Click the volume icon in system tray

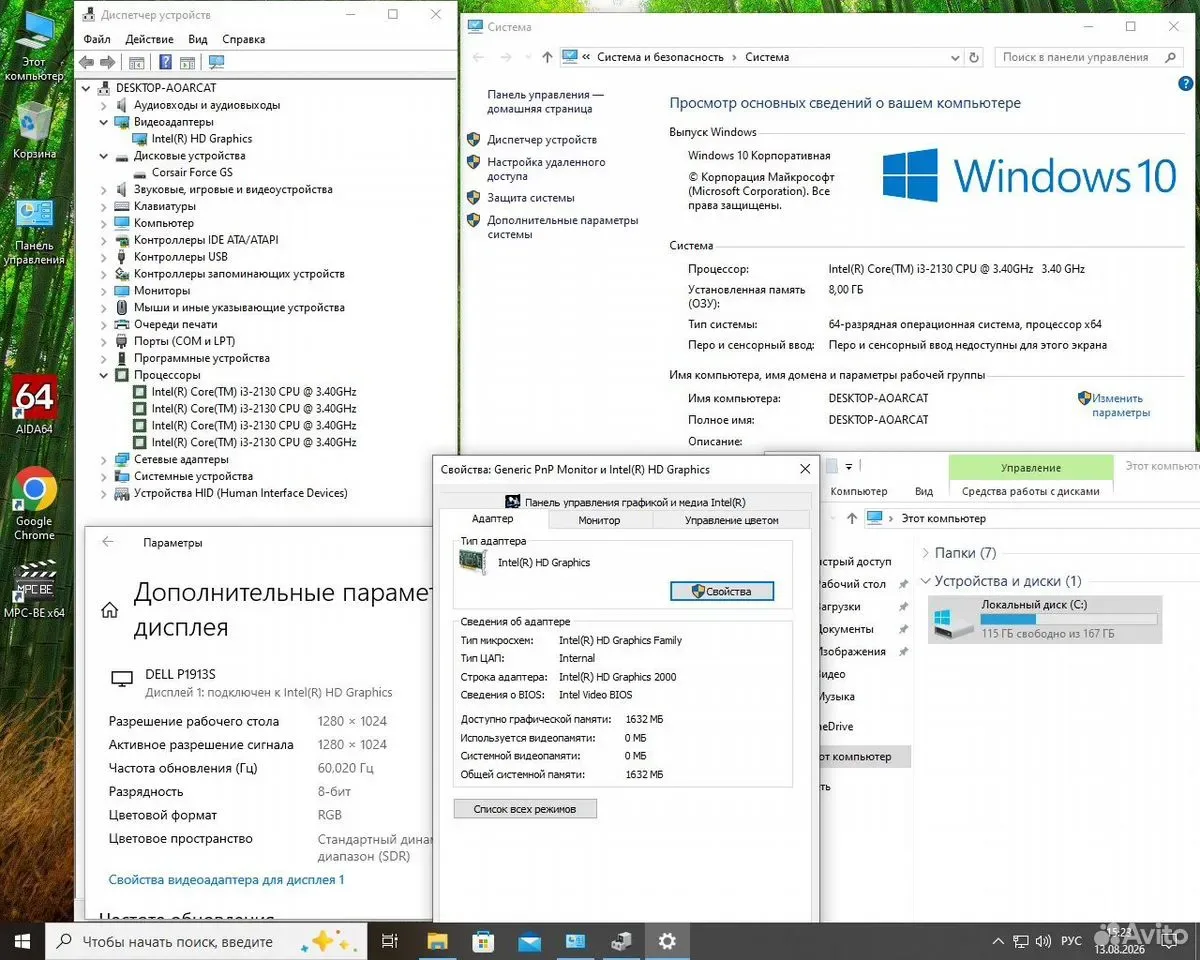[x=1045, y=942]
